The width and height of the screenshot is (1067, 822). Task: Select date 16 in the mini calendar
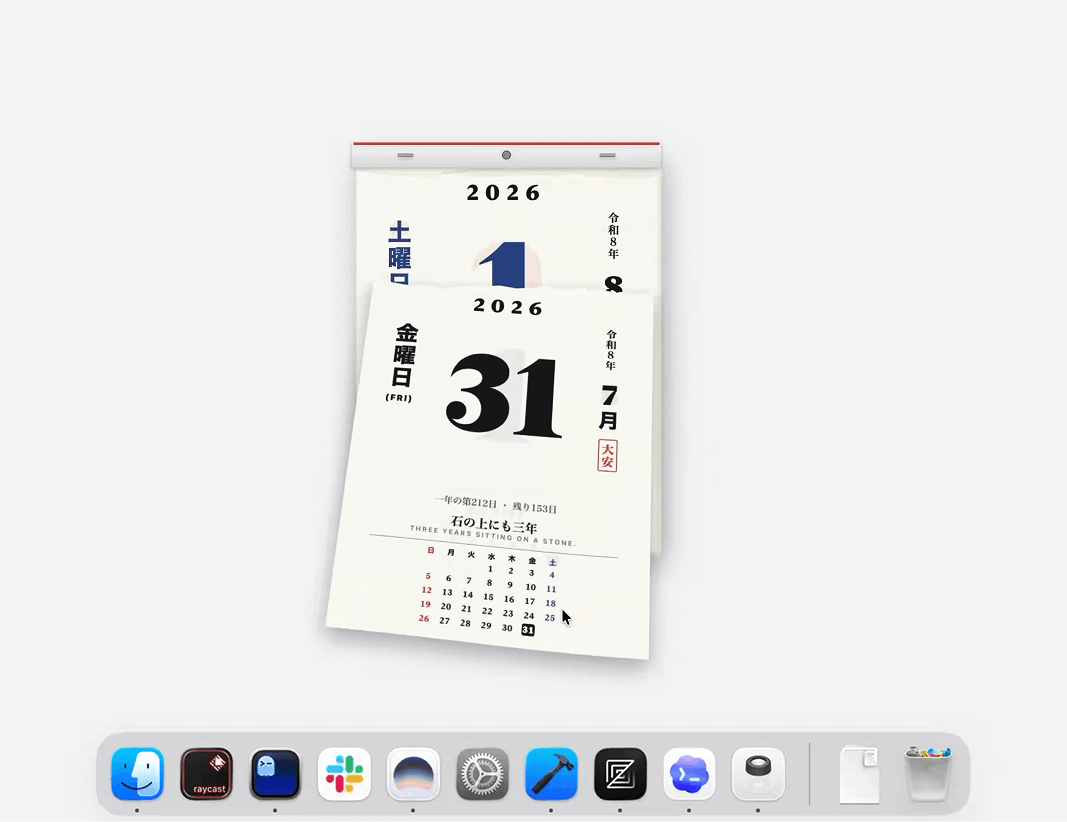pos(509,599)
